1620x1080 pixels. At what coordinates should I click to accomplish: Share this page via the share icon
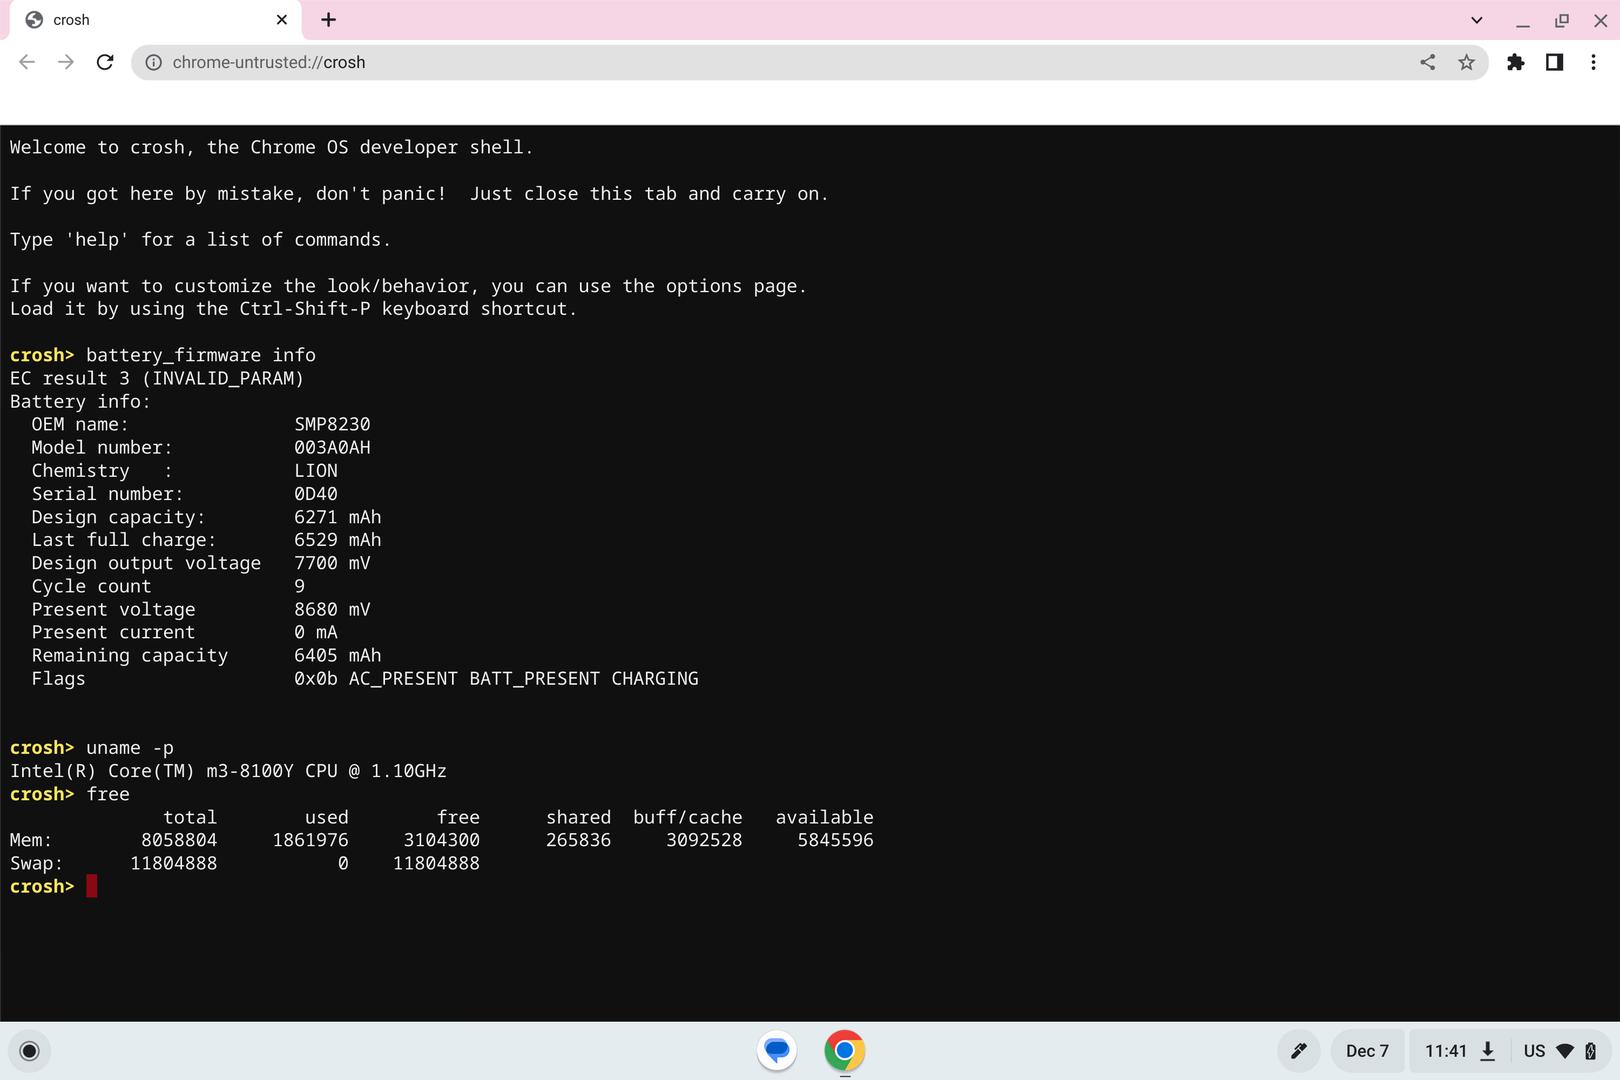tap(1428, 62)
